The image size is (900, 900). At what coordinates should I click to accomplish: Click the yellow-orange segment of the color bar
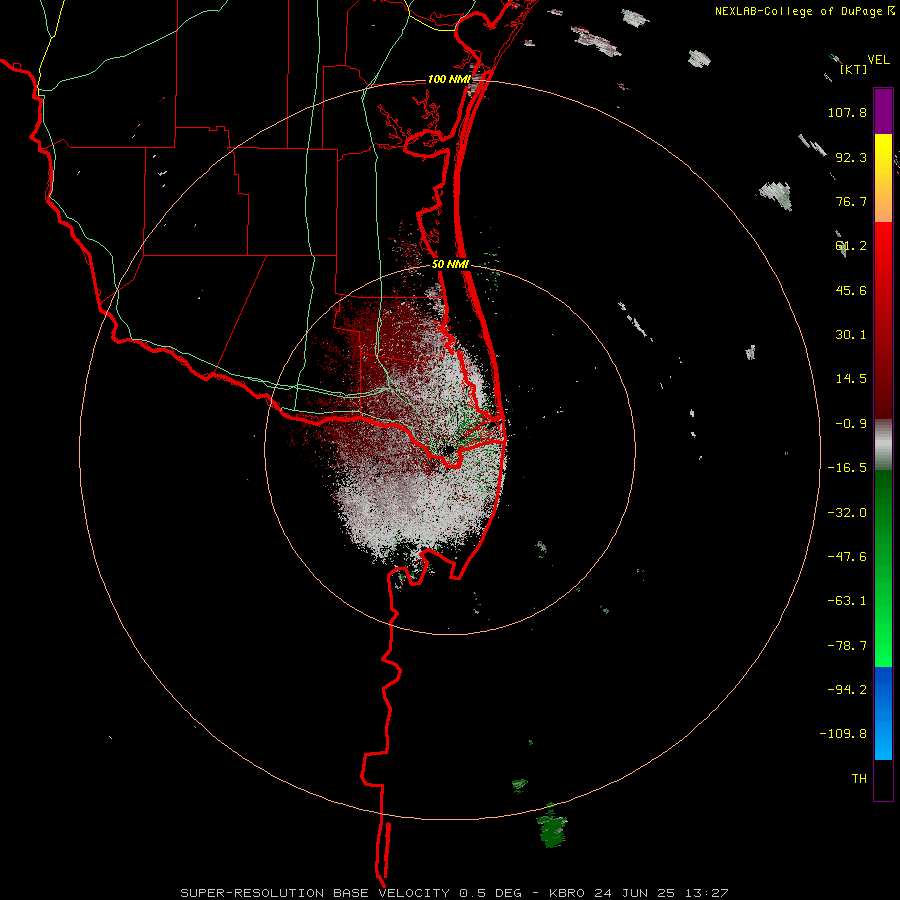tap(883, 178)
